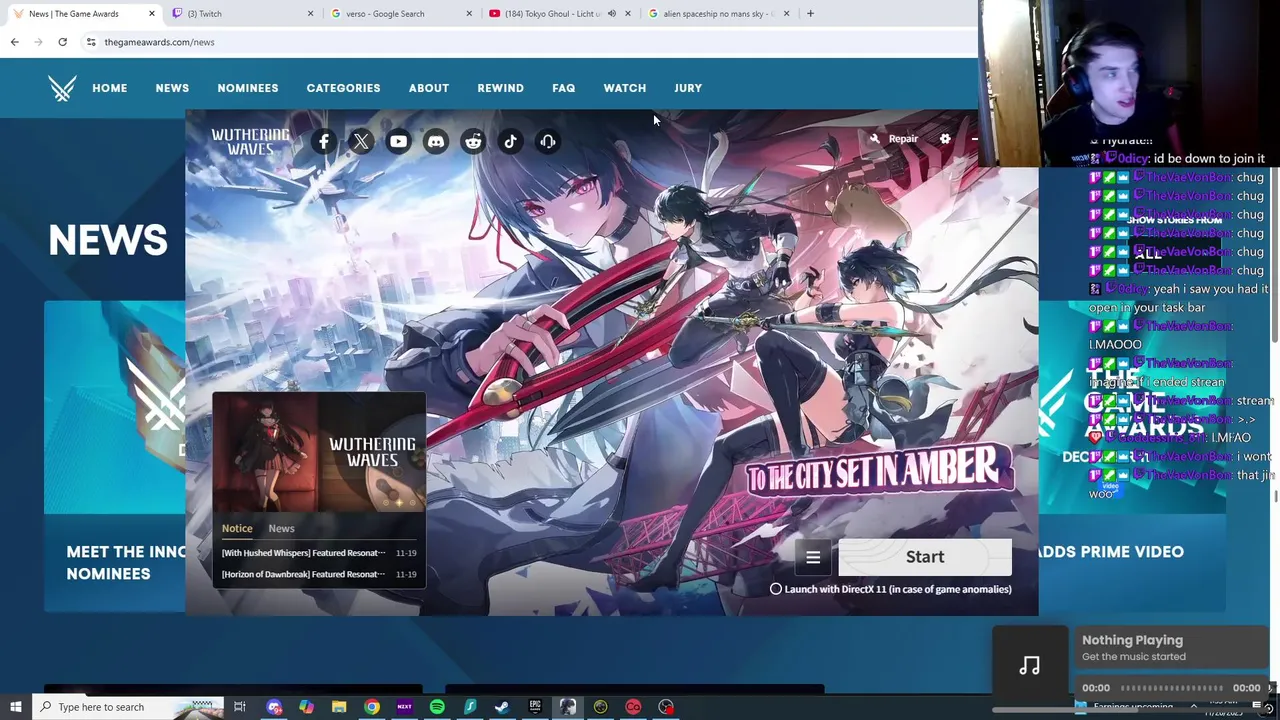Open ABOUT nav item
The image size is (1280, 720).
pyautogui.click(x=429, y=88)
